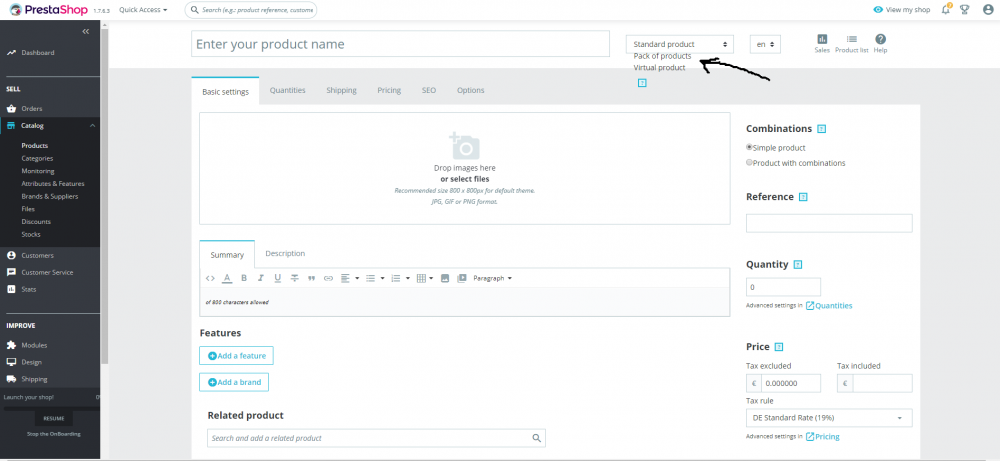1000x461 pixels.
Task: Insert a media video in editor
Action: 462,278
